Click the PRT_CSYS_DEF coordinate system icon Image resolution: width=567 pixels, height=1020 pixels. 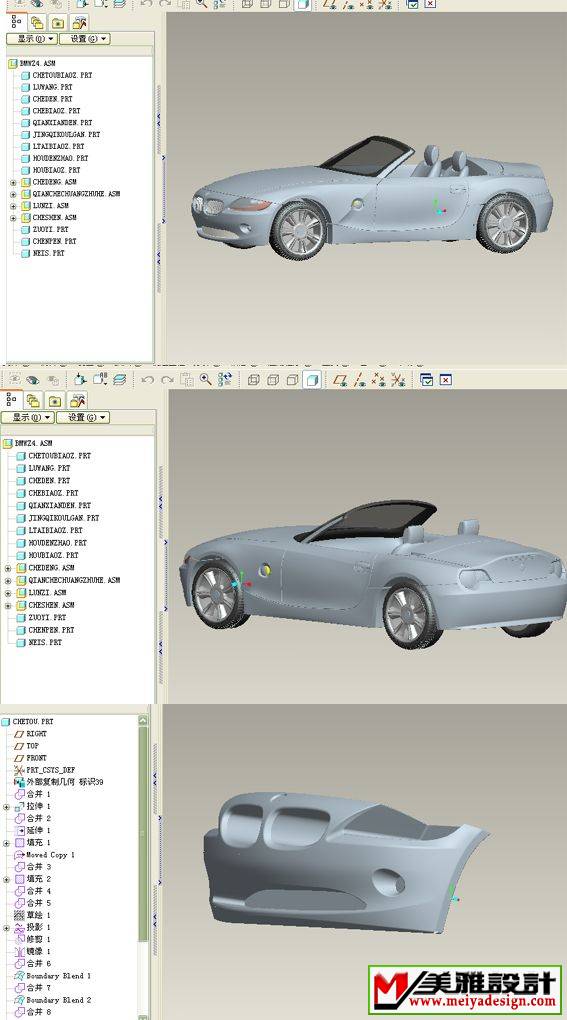coord(19,770)
